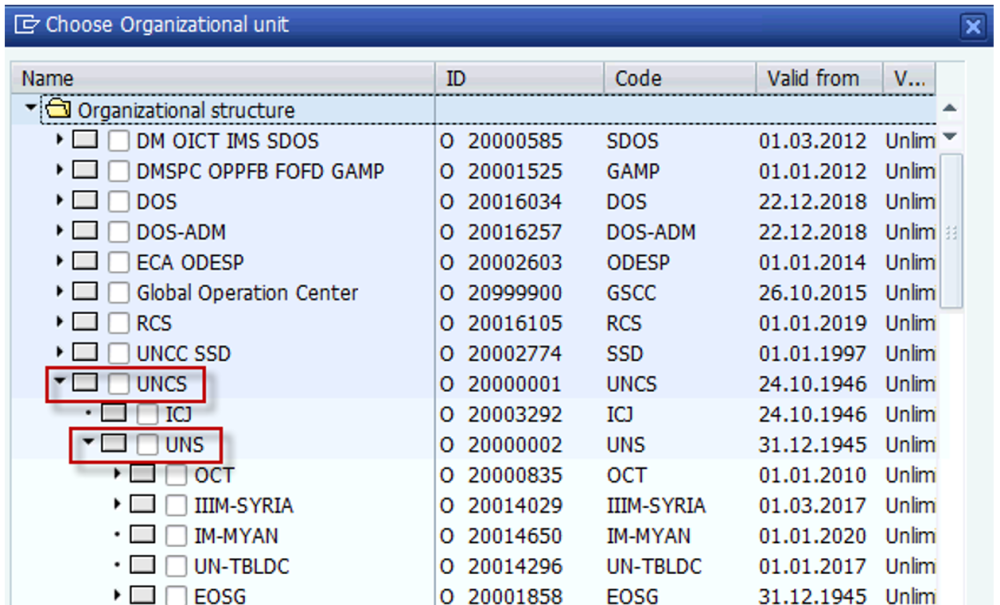The height and width of the screenshot is (605, 1000).
Task: Click the org unit icon in the DOS row
Action: (x=85, y=200)
